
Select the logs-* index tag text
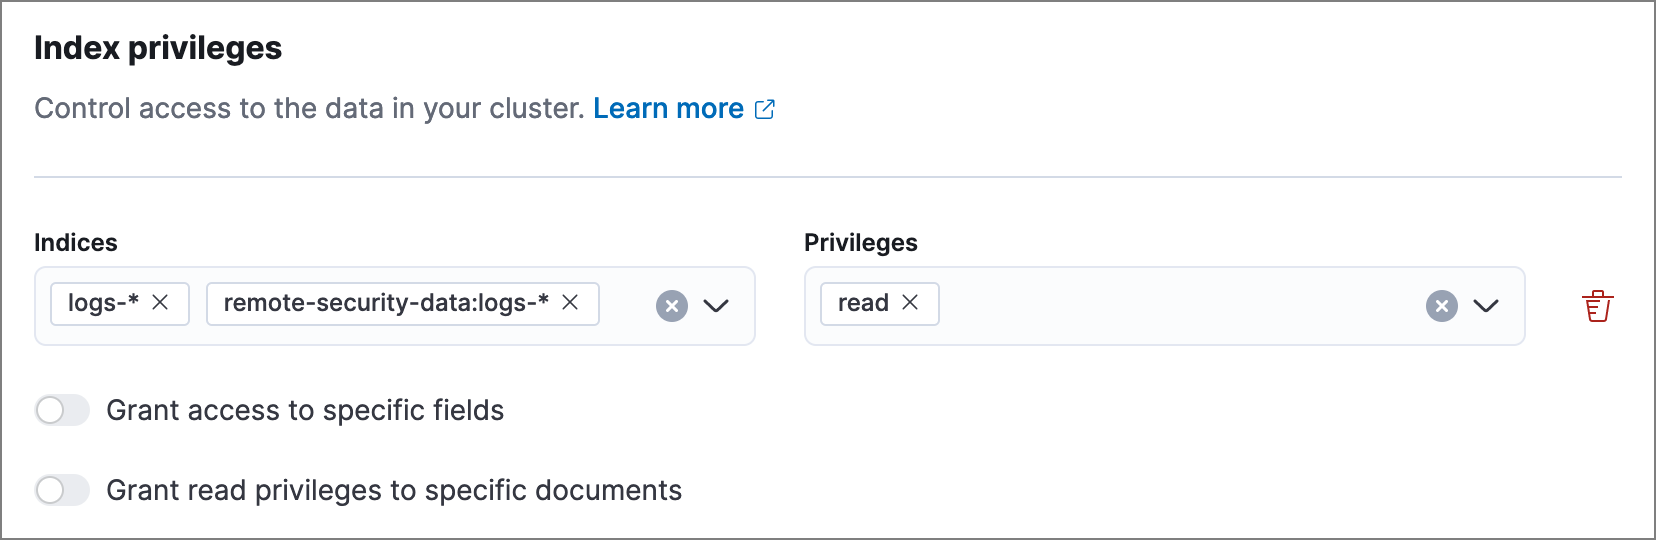(103, 303)
